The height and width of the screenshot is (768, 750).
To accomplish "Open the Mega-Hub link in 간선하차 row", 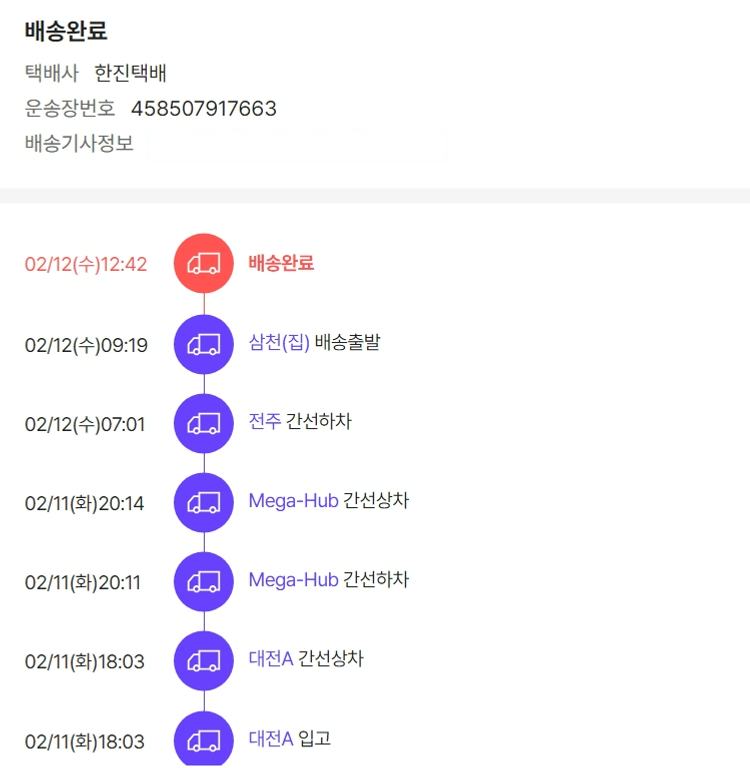I will pyautogui.click(x=293, y=580).
